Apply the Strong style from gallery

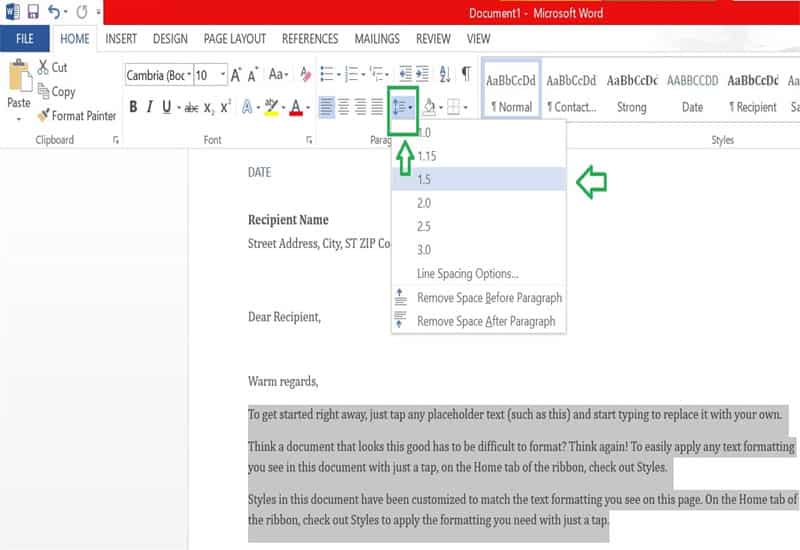631,93
